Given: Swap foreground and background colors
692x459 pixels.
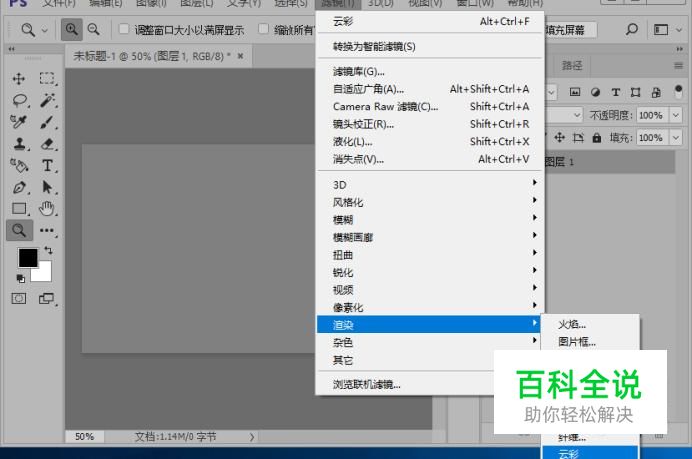Looking at the screenshot, I should (x=48, y=250).
